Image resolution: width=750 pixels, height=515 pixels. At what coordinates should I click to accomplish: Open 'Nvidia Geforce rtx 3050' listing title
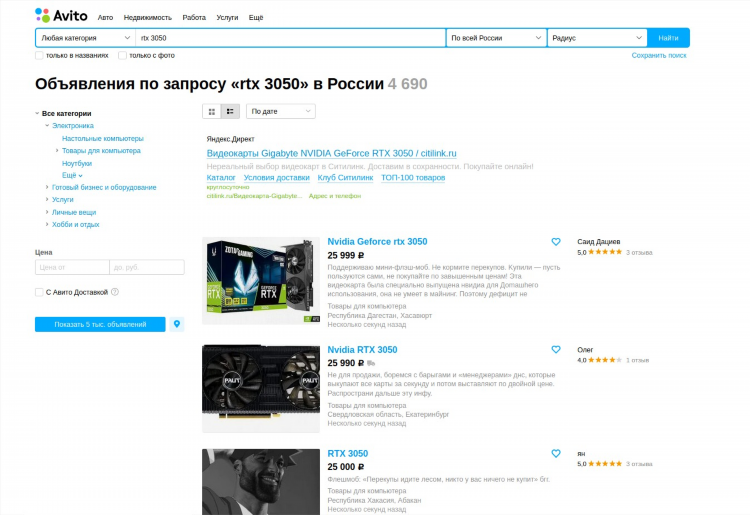[x=377, y=241]
